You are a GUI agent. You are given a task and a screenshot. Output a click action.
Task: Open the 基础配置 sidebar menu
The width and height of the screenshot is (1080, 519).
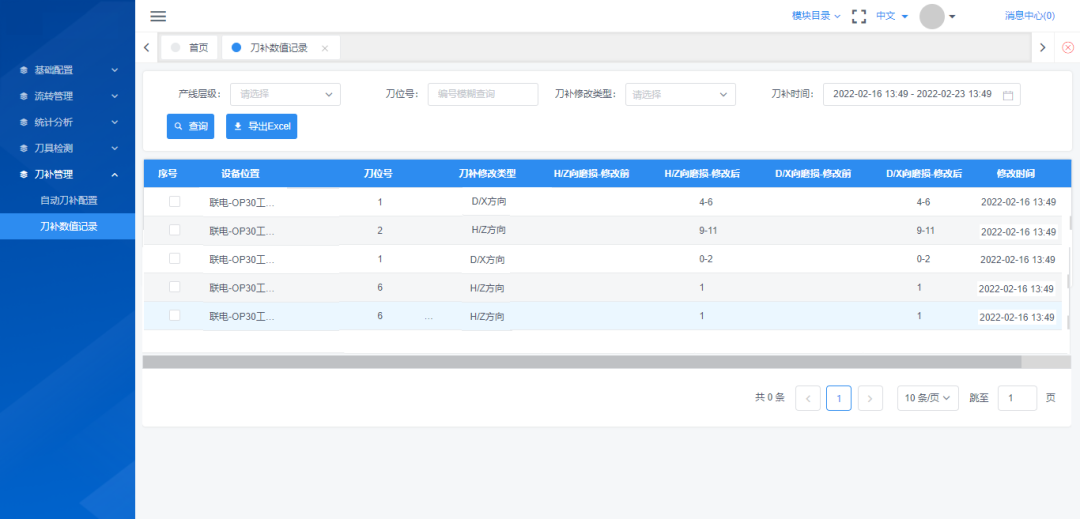coord(68,70)
